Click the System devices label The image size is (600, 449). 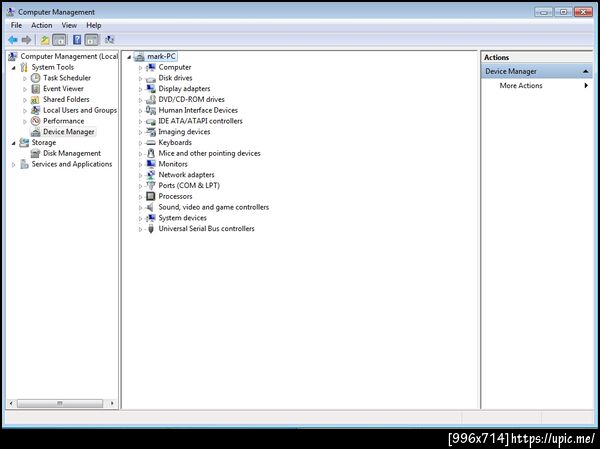[x=183, y=218]
